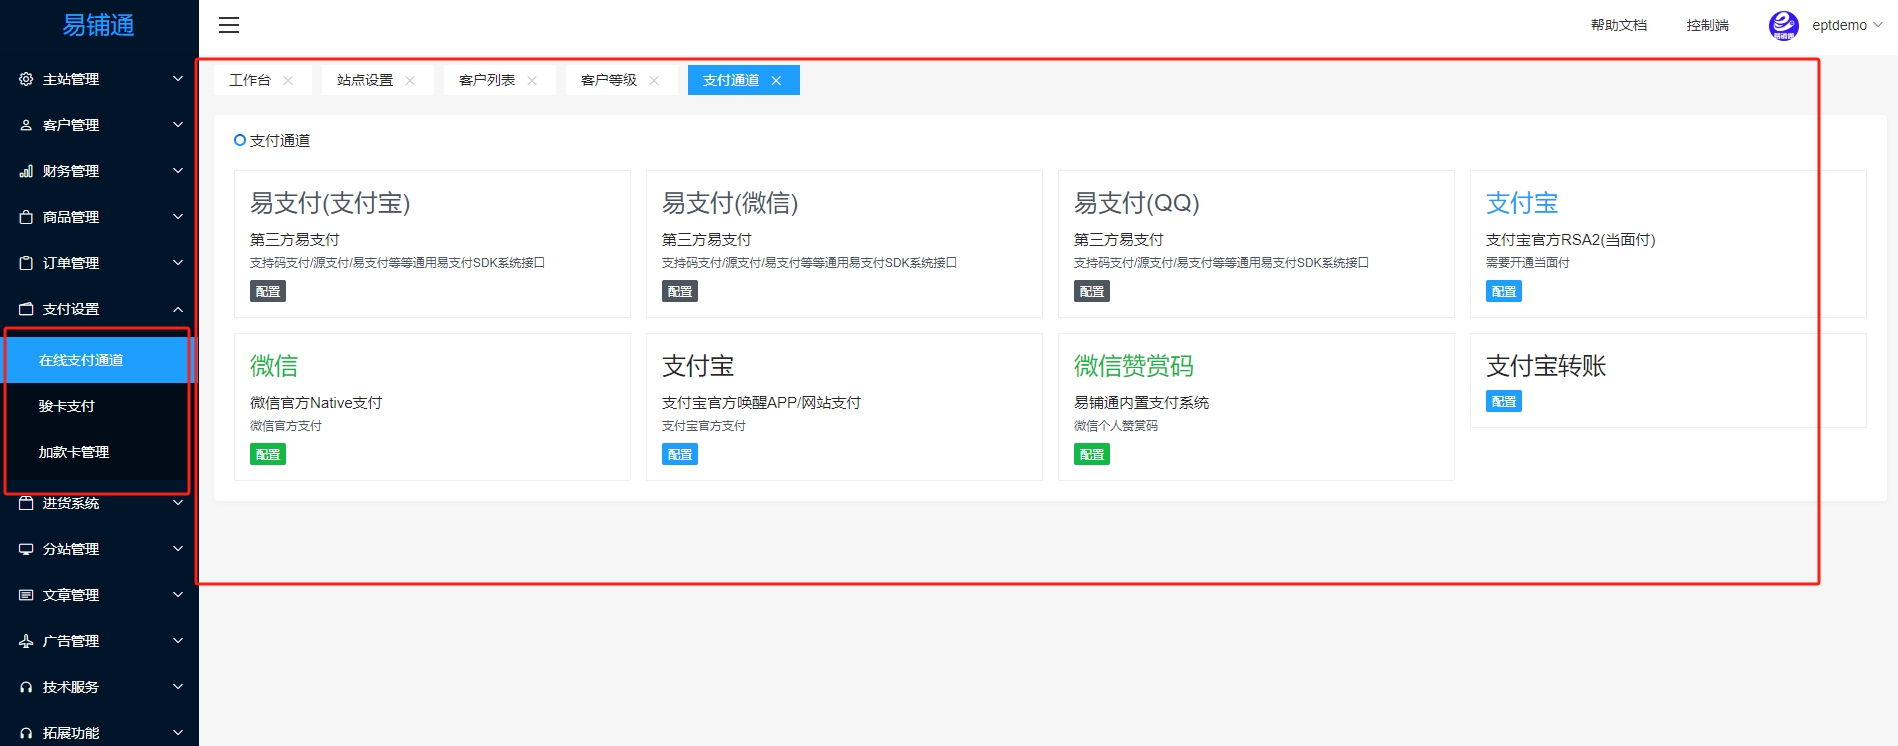Click the 文章管理 list icon
Screen dimensions: 1898x746
[26, 595]
